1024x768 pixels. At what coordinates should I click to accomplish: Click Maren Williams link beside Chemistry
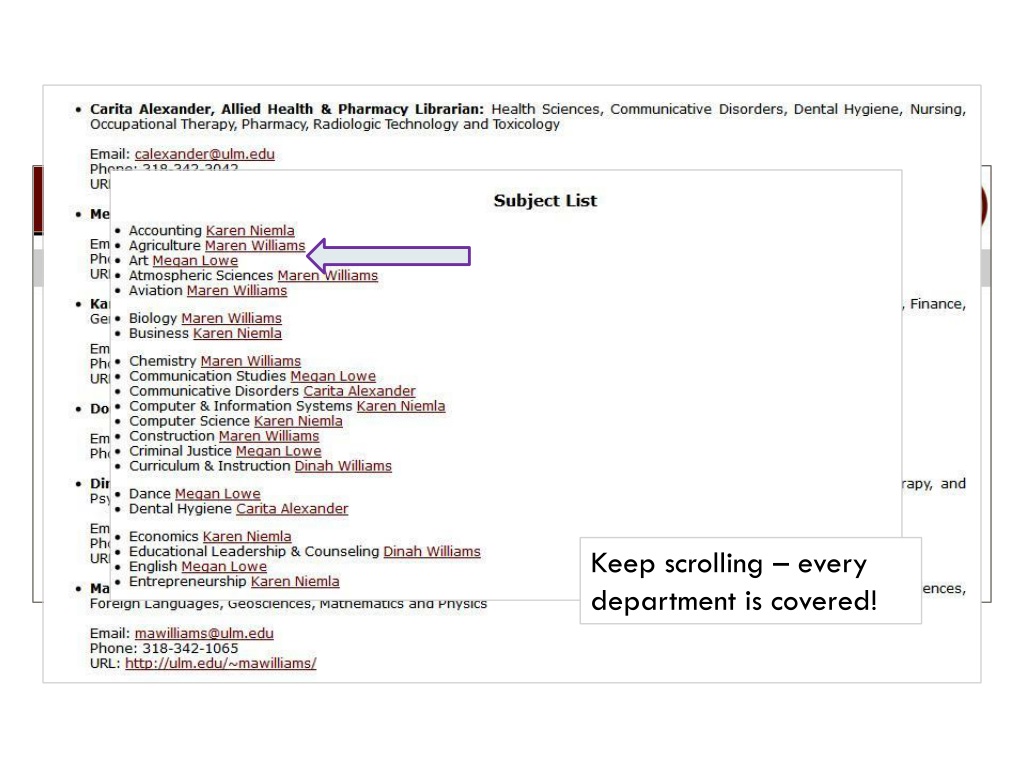click(251, 361)
